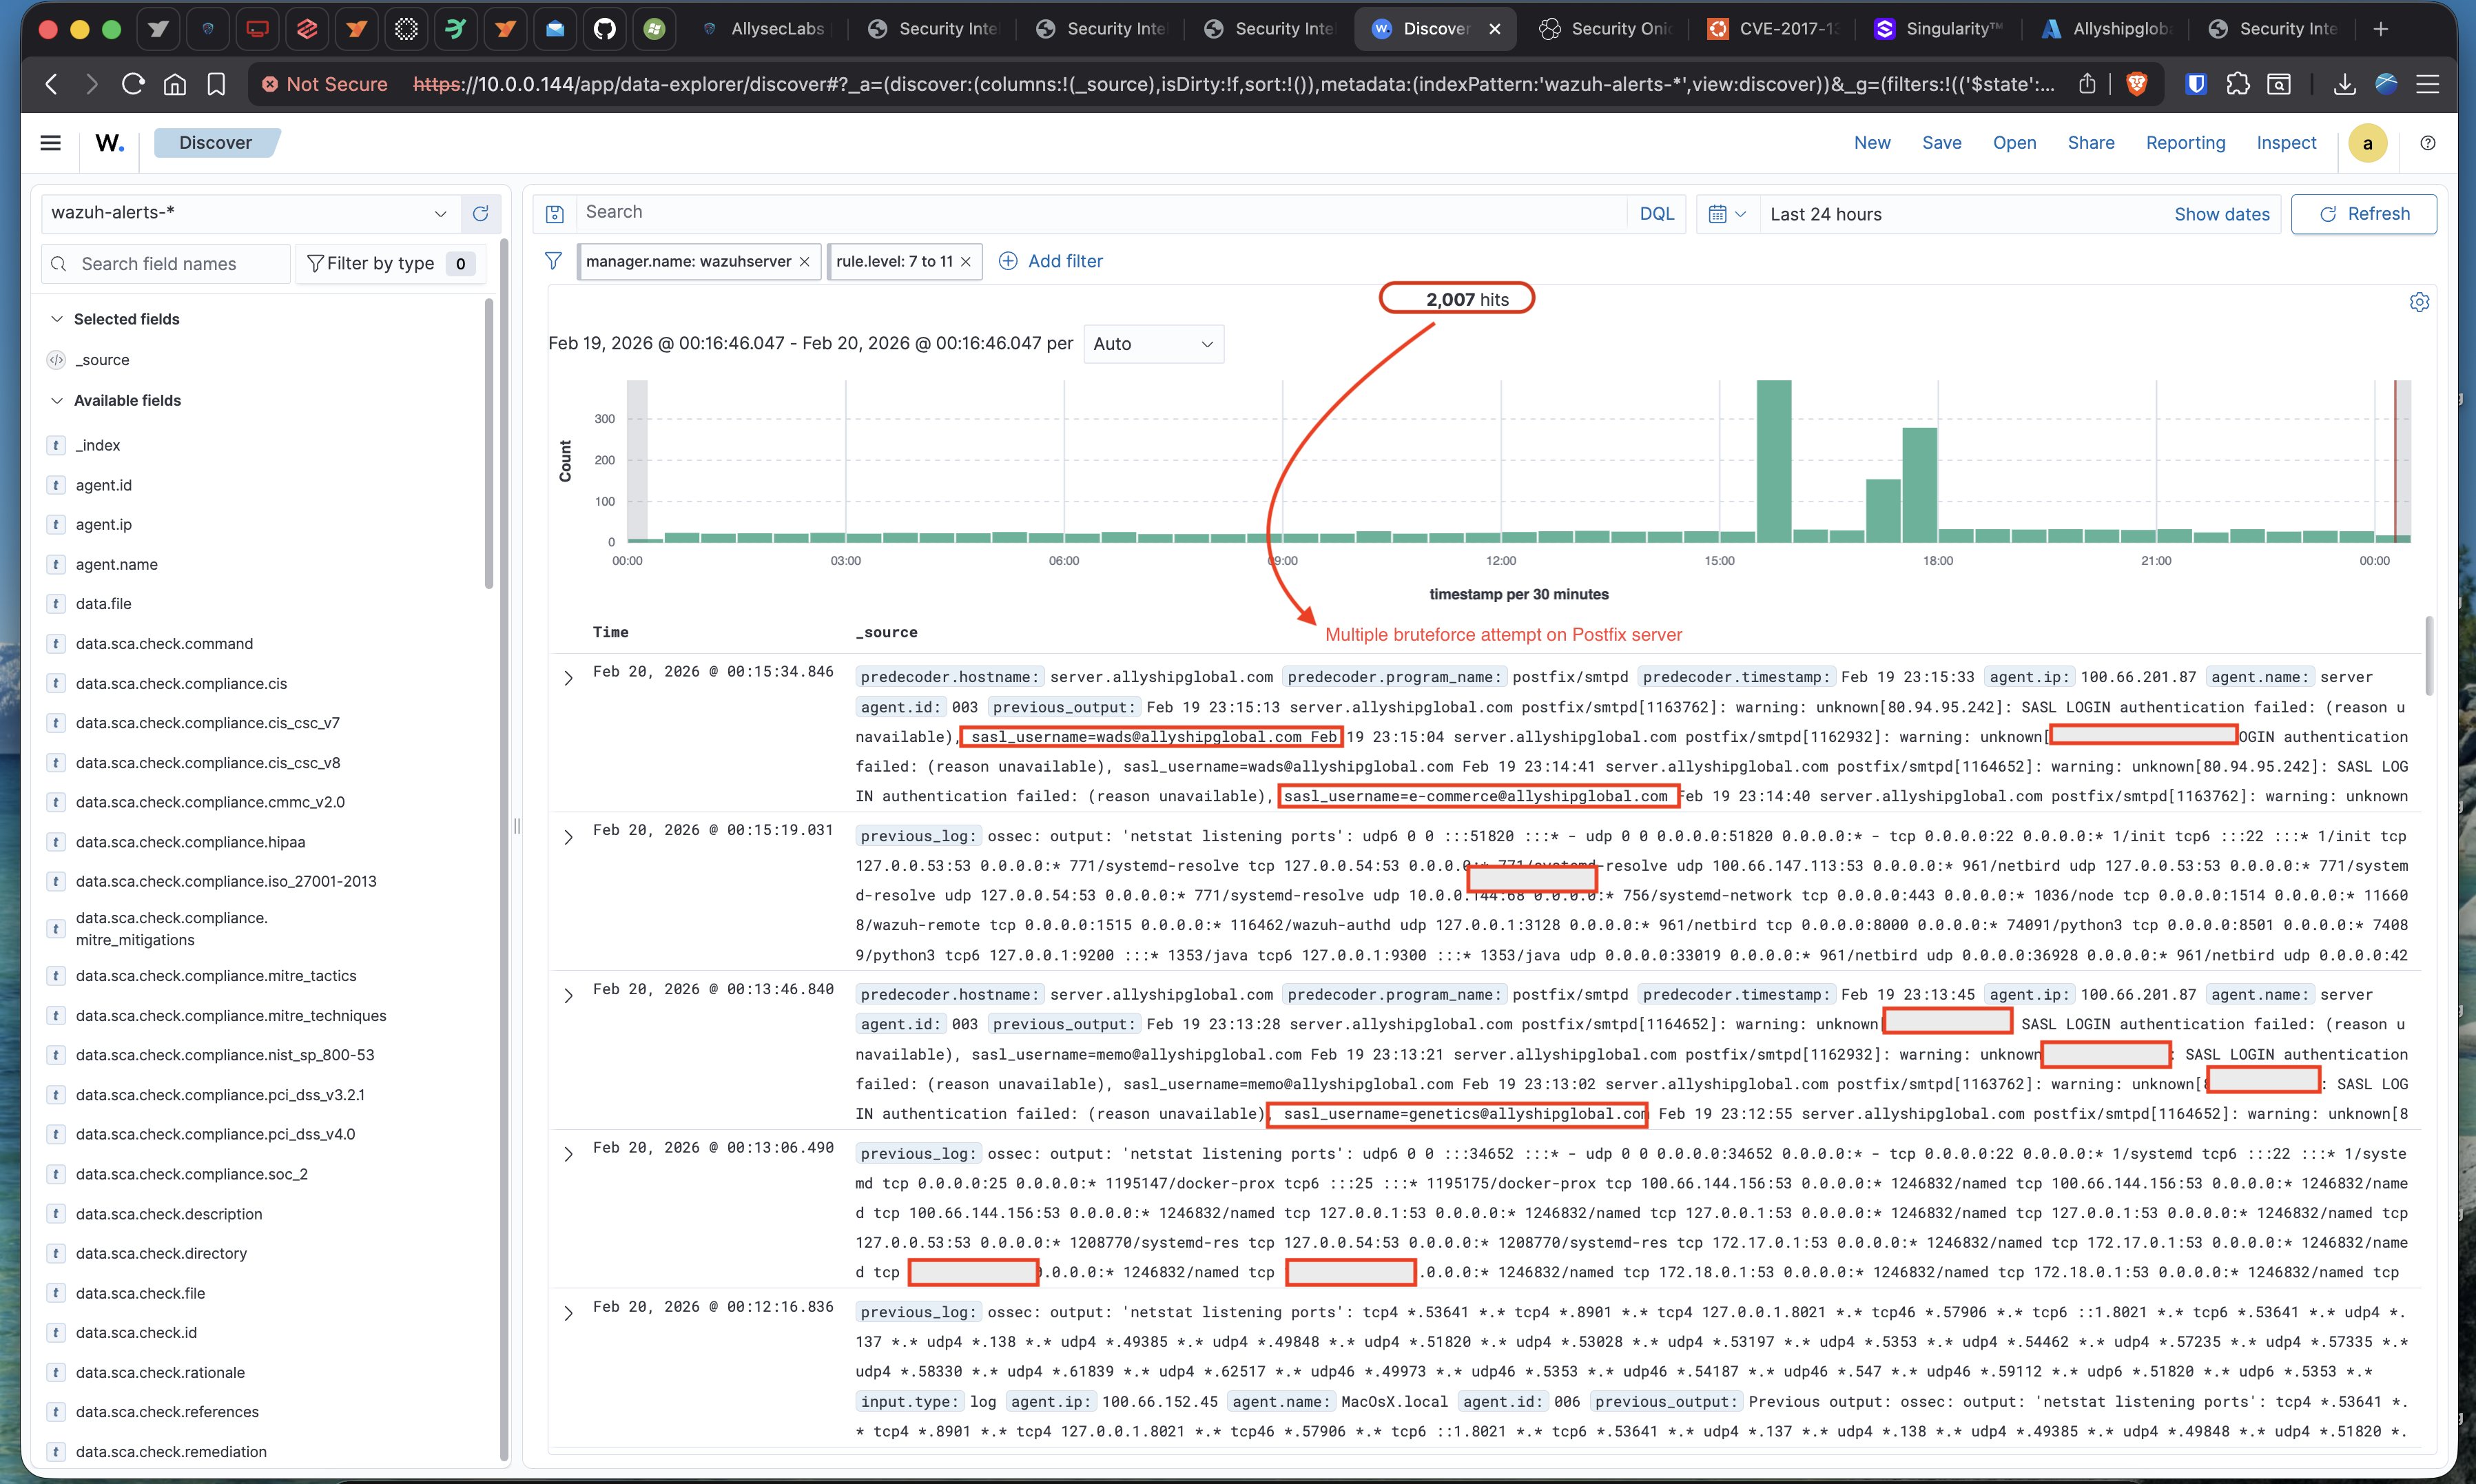The width and height of the screenshot is (2476, 1484).
Task: Open the wazuh-alerts-* index pattern dropdown
Action: point(251,213)
